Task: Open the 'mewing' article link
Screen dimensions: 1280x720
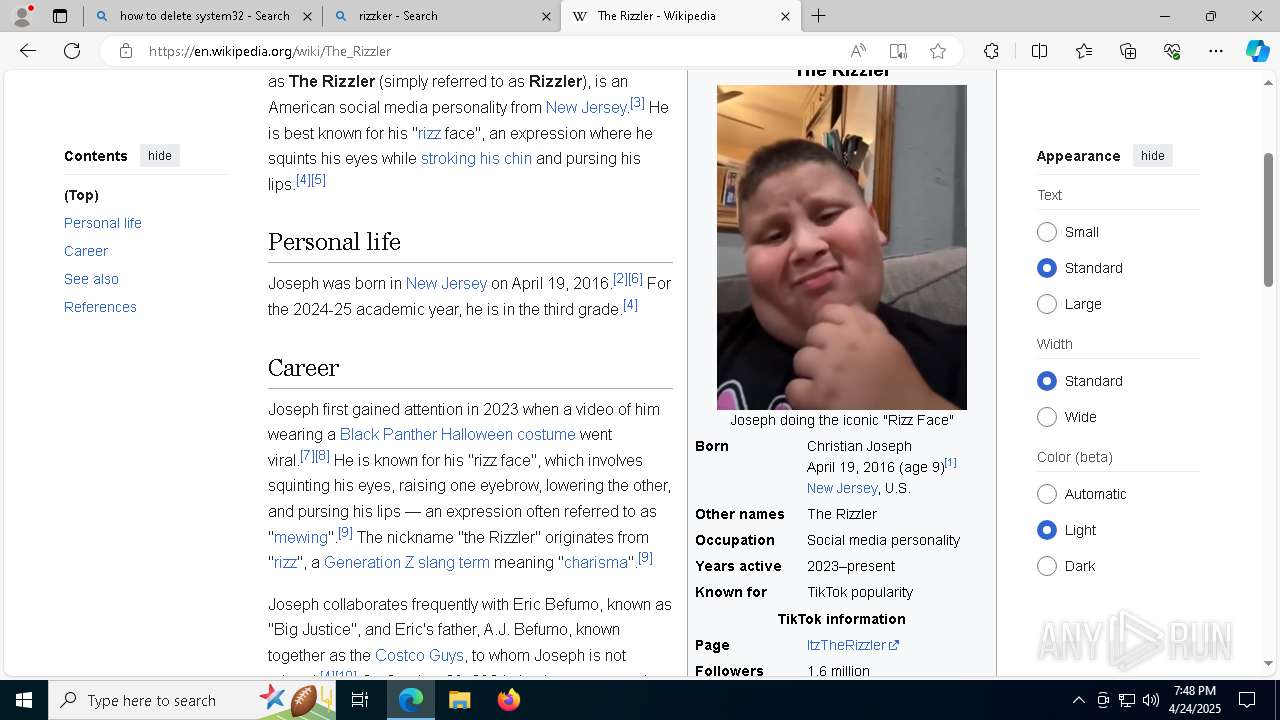Action: (301, 538)
